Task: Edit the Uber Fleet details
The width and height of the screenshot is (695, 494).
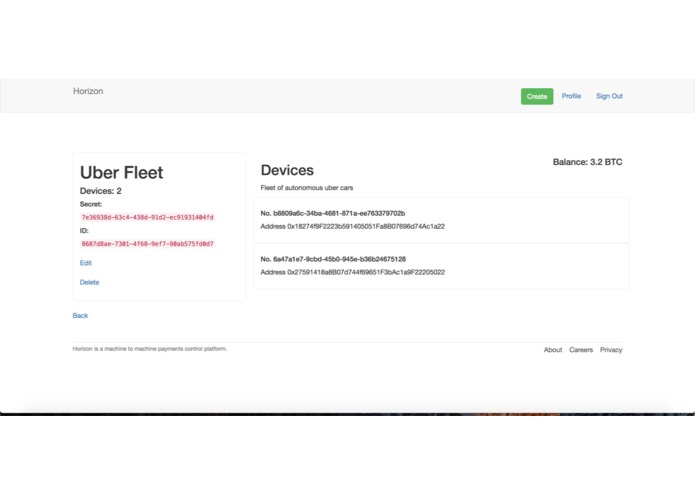Action: coord(86,263)
